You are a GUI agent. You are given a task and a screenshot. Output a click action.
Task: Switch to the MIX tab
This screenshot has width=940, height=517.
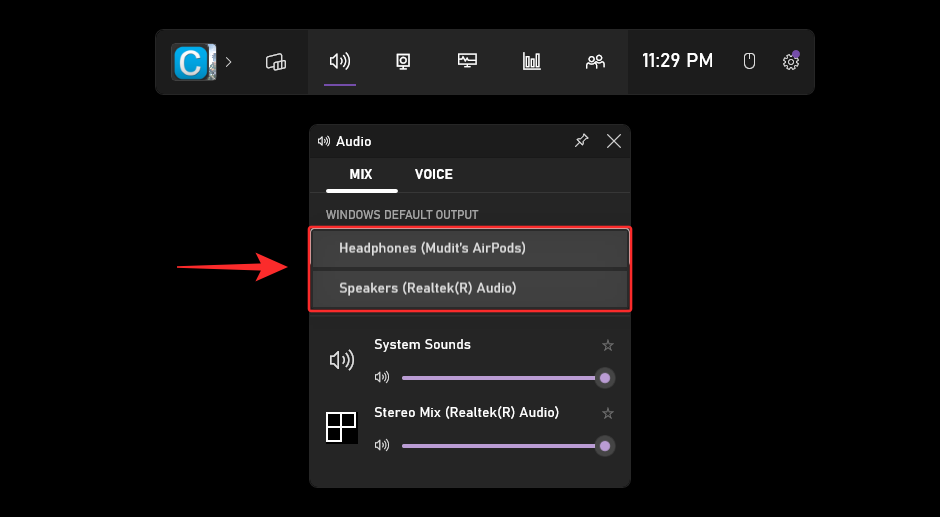click(x=361, y=174)
